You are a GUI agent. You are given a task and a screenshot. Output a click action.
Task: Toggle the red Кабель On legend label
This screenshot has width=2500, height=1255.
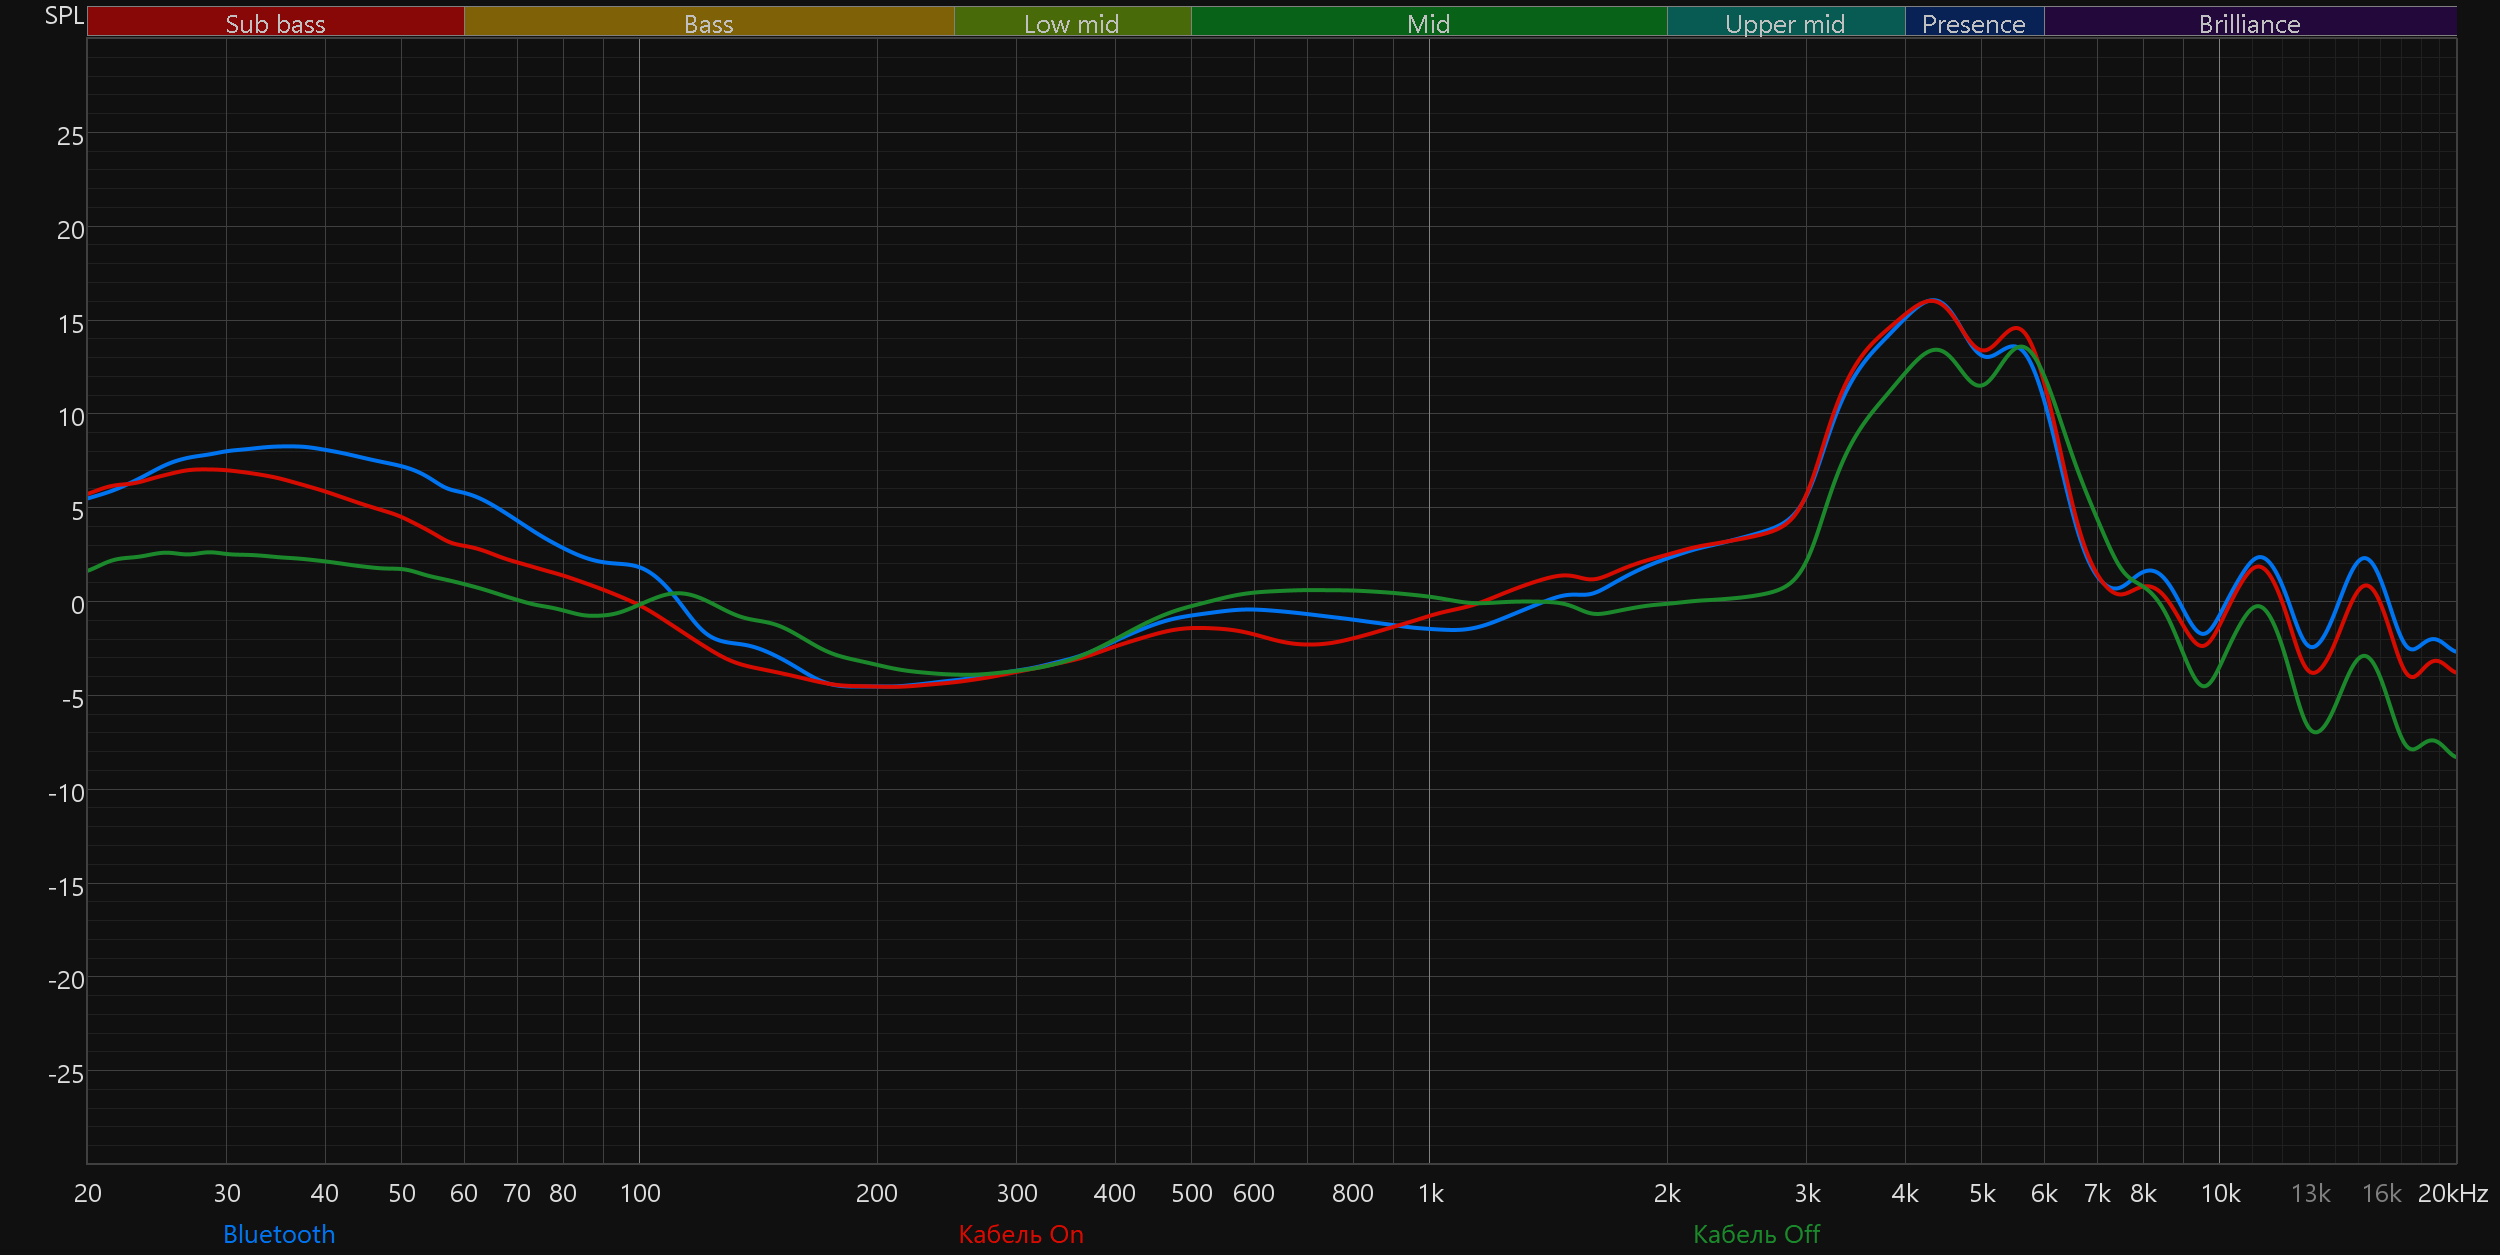(x=1021, y=1234)
